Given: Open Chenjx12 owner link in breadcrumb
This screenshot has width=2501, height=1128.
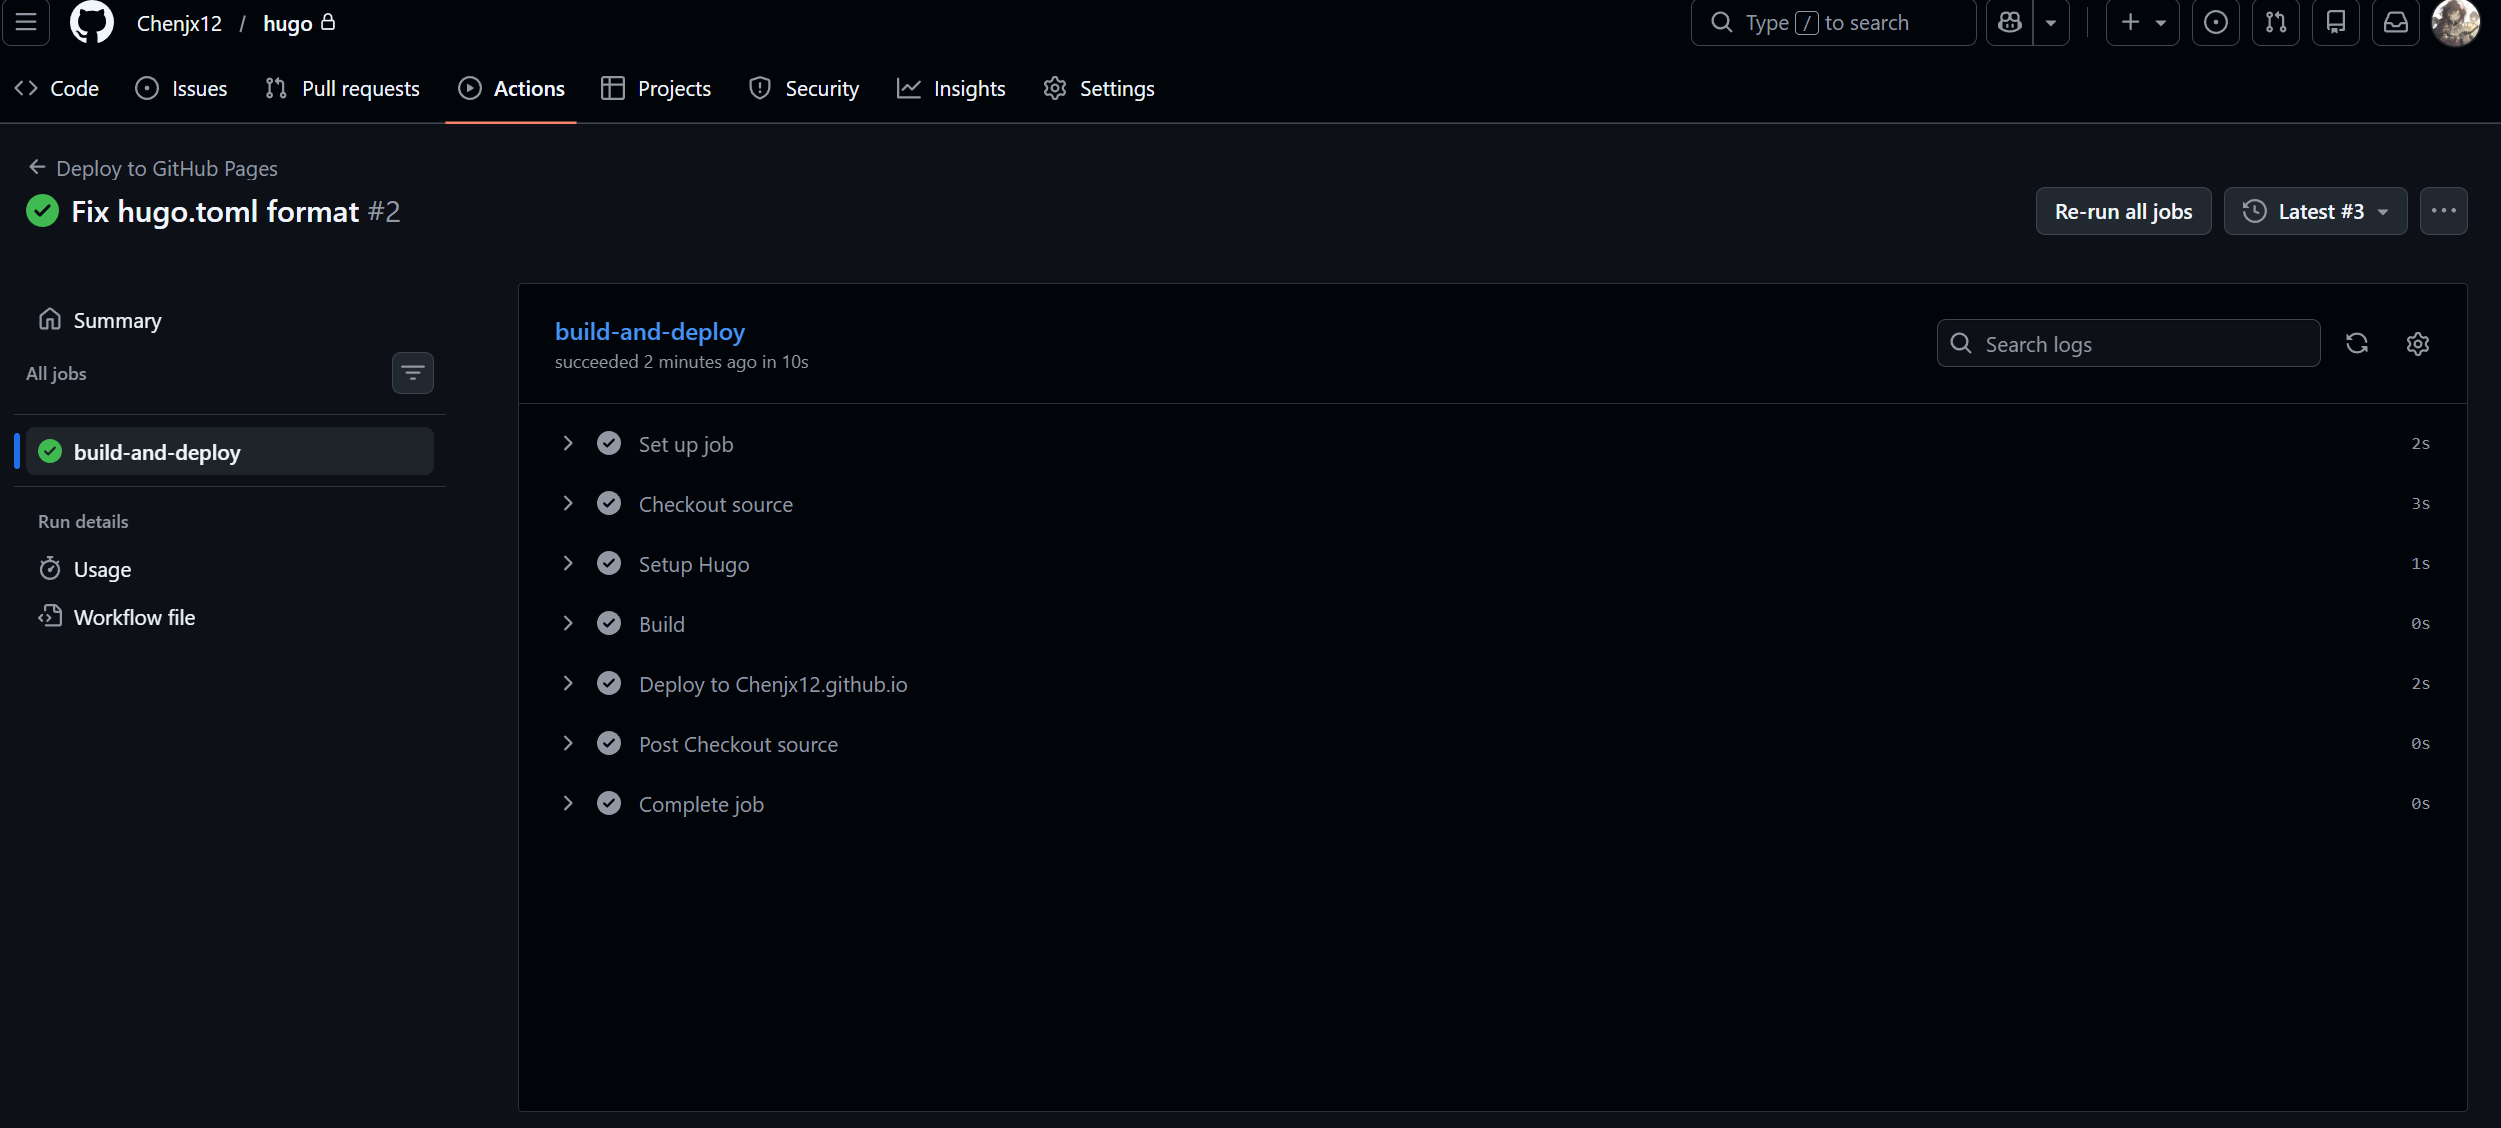Looking at the screenshot, I should click(179, 23).
